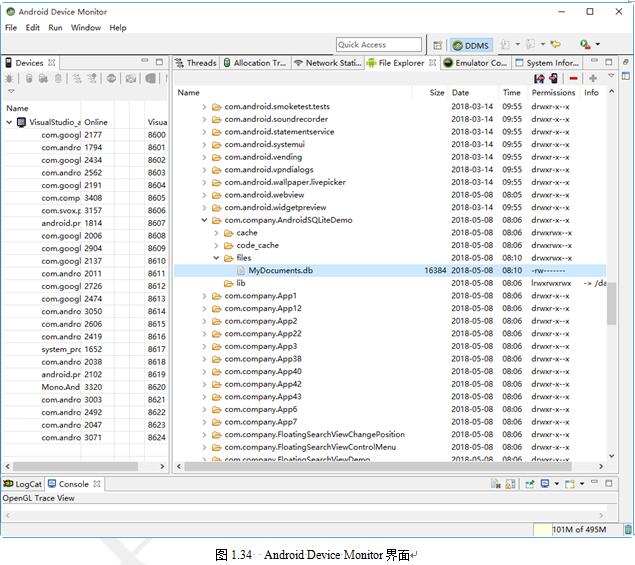Pull a file from the device icon

coord(539,78)
